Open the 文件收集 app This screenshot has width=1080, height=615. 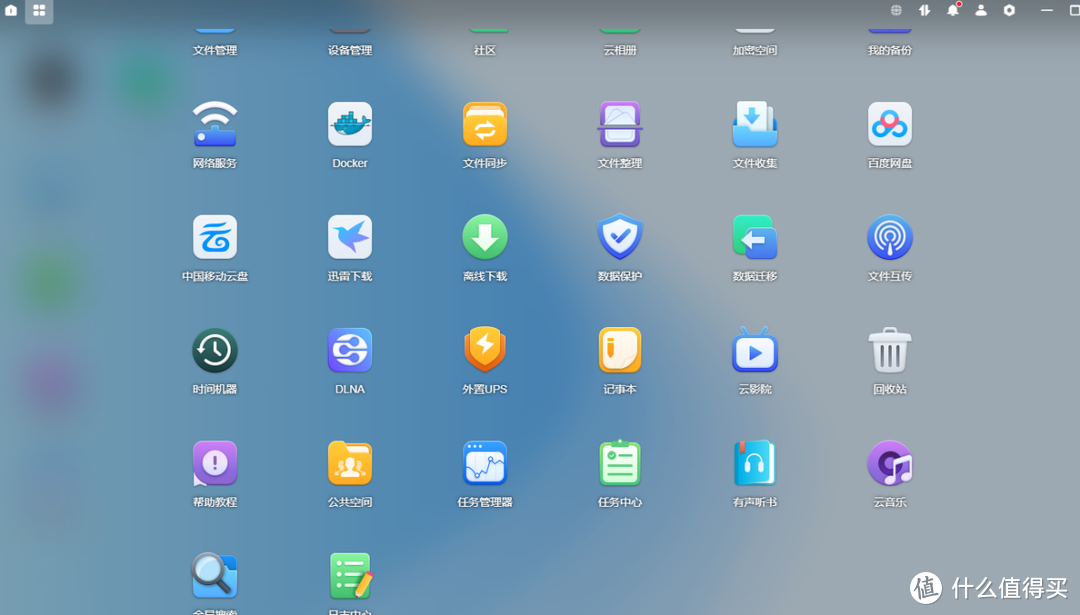point(755,125)
